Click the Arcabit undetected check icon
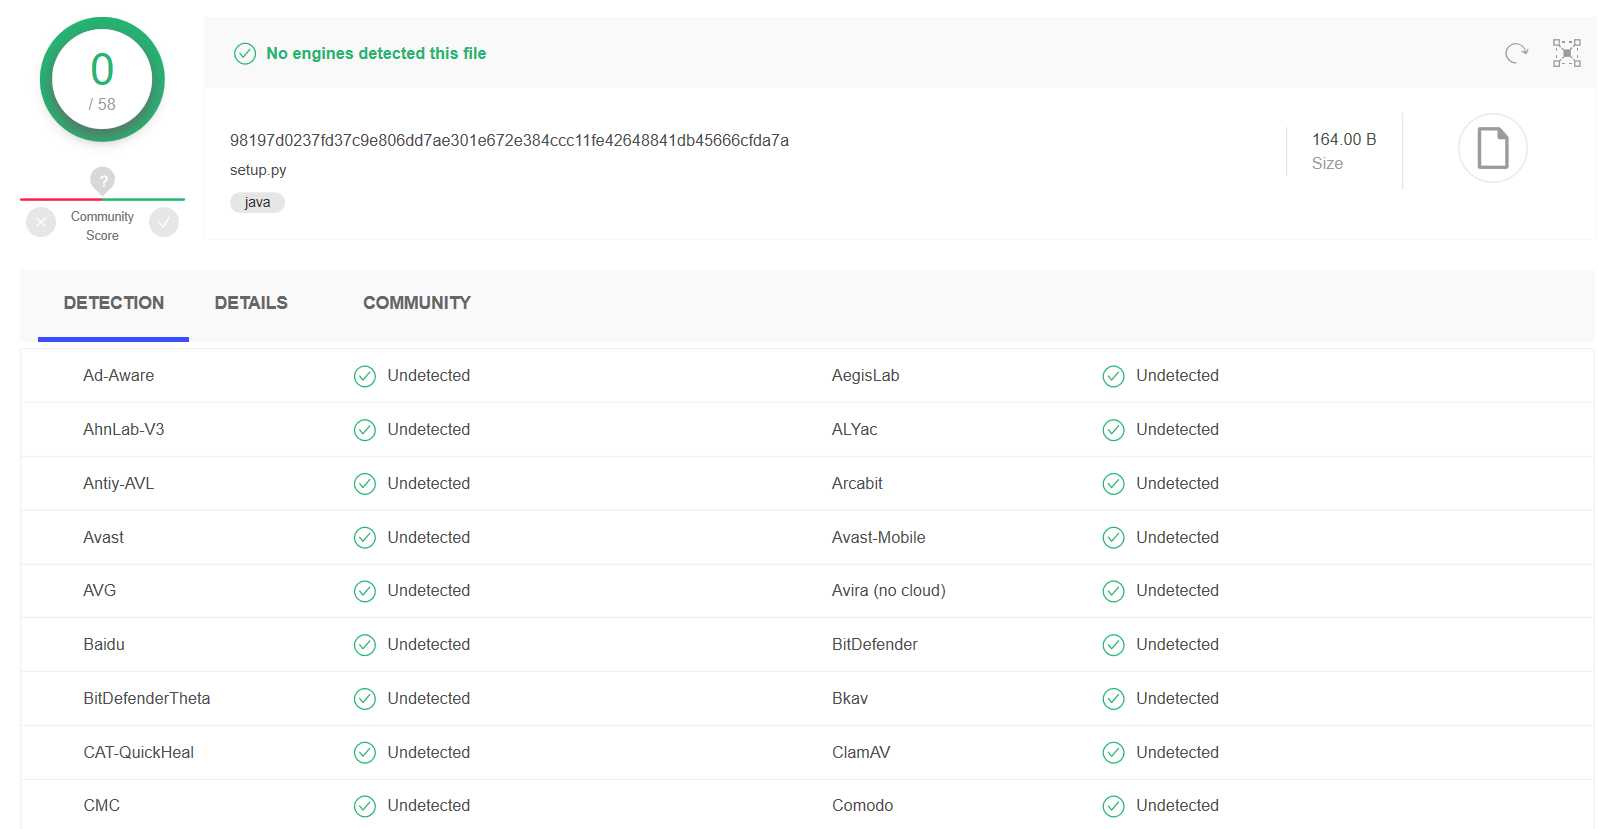Screen dimensions: 1598x829 click(1113, 484)
